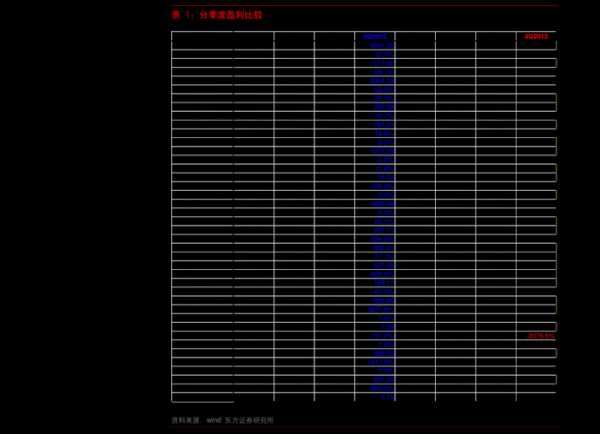The width and height of the screenshot is (600, 434).
Task: Click the second blue value below the blue header
Action: click(x=382, y=54)
